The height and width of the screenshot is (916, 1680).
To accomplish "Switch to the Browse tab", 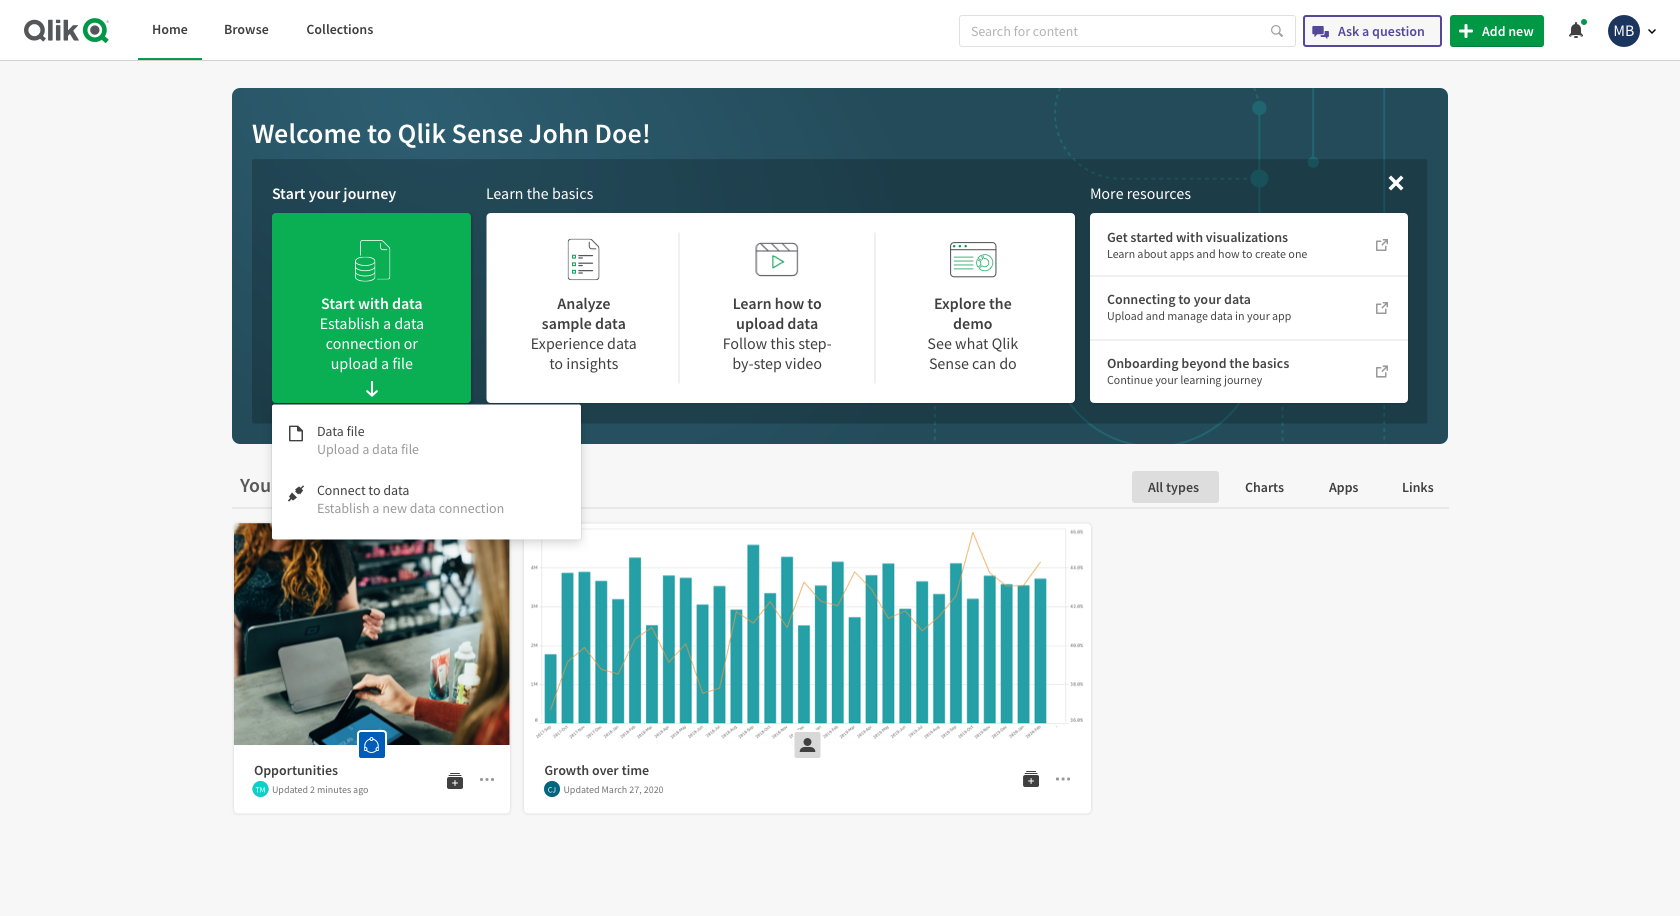I will click(x=246, y=30).
